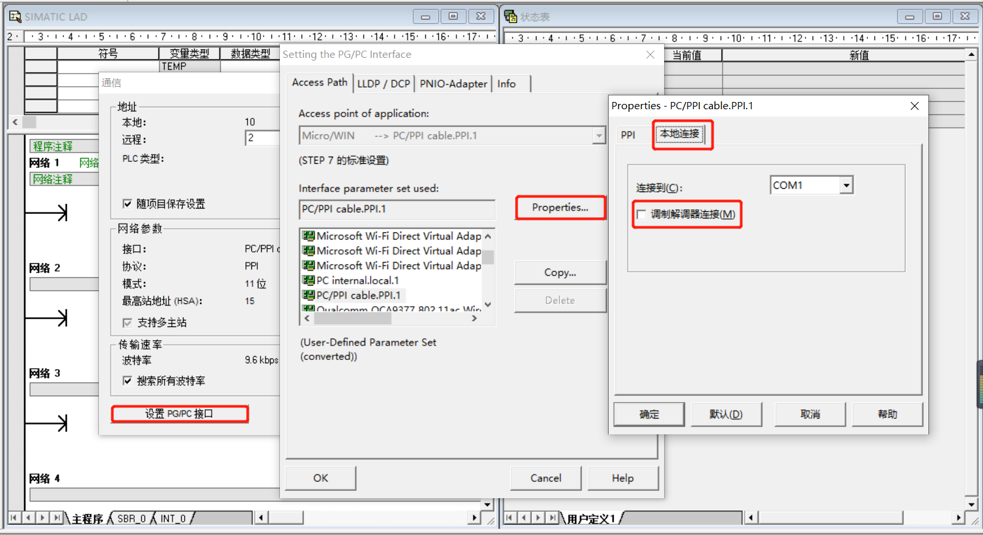Select the Qualcomm QCA9377 interface entry
The image size is (983, 535).
(x=392, y=309)
